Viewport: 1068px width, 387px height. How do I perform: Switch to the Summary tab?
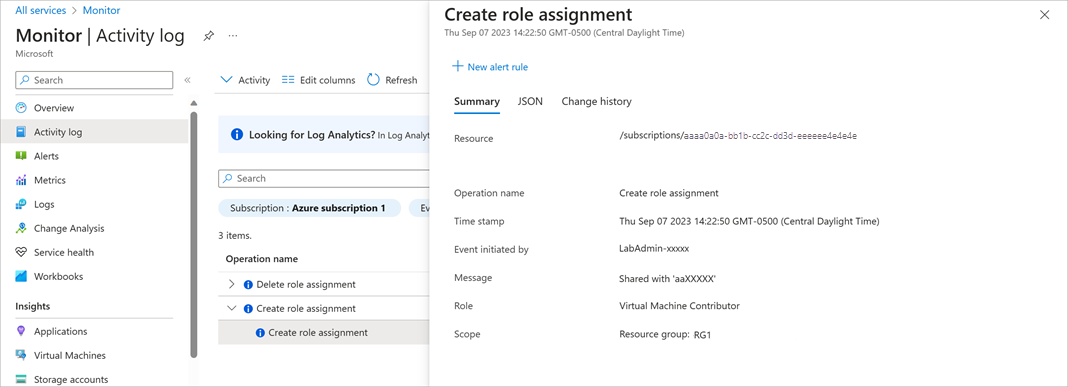point(477,102)
